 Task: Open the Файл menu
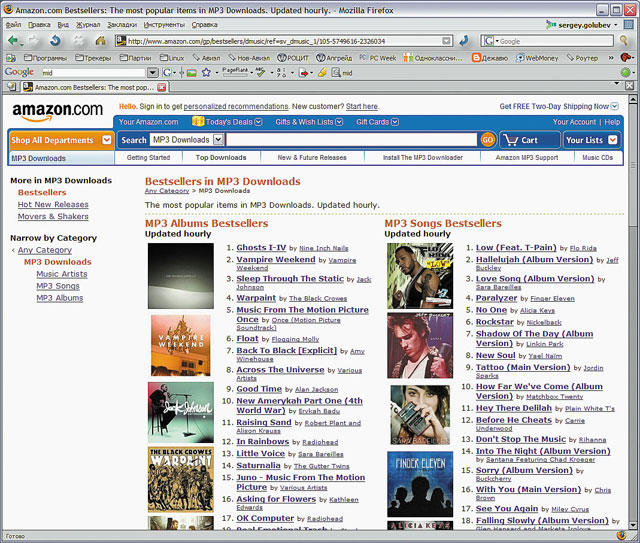(x=13, y=24)
